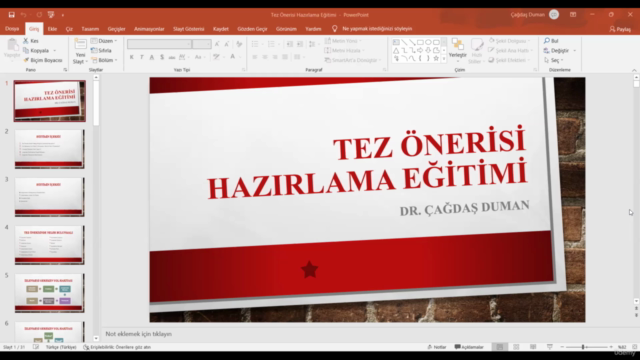Click the Sıfırla reset button

pos(101,51)
